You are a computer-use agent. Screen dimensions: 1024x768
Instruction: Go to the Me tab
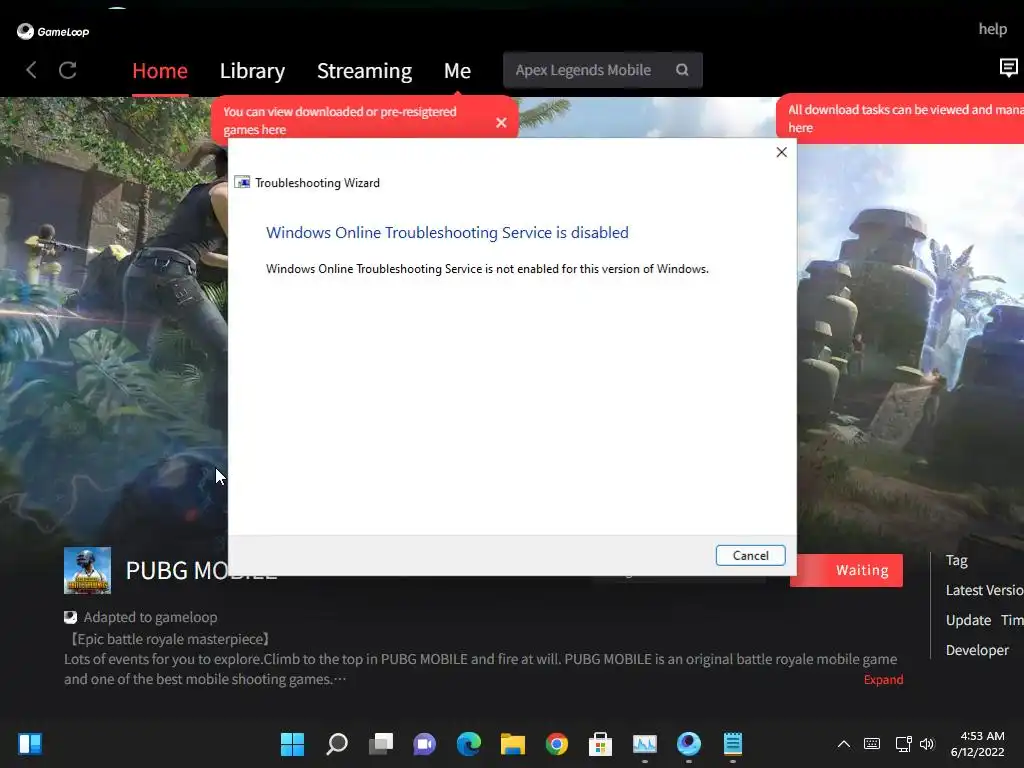(457, 71)
